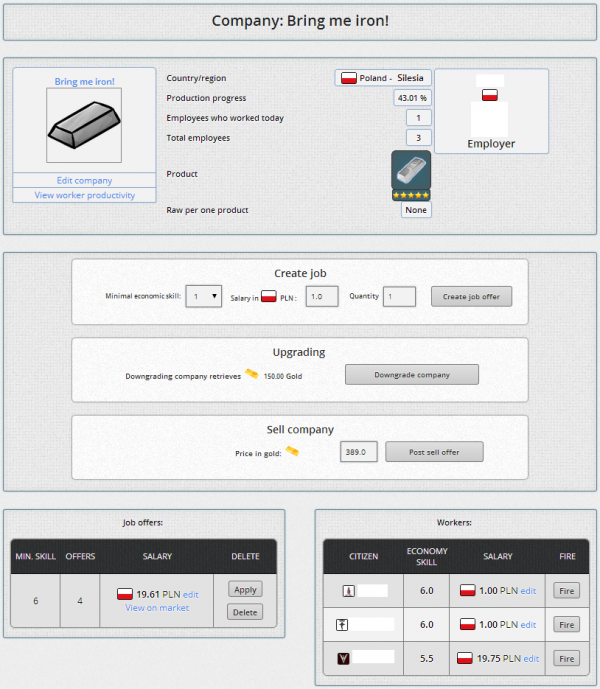Click flag icon beside 19.61 PLN job offer

[125, 594]
